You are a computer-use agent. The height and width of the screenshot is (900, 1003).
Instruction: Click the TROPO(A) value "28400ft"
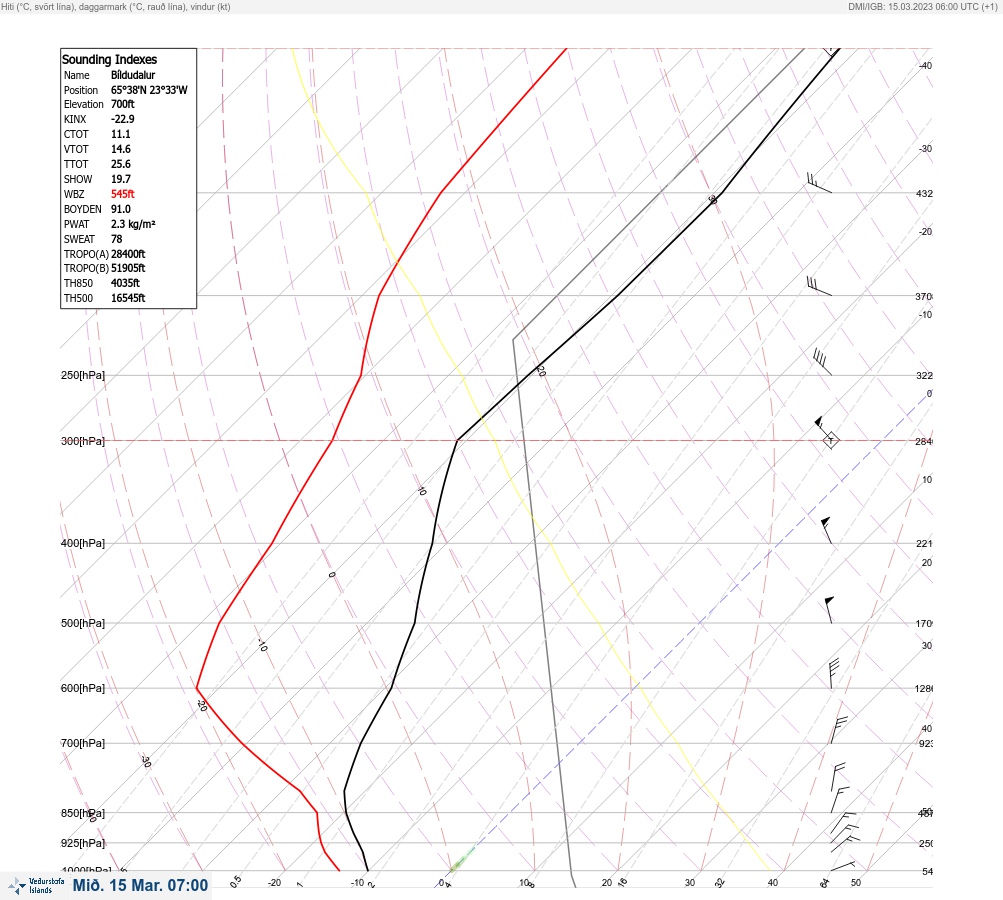[128, 254]
